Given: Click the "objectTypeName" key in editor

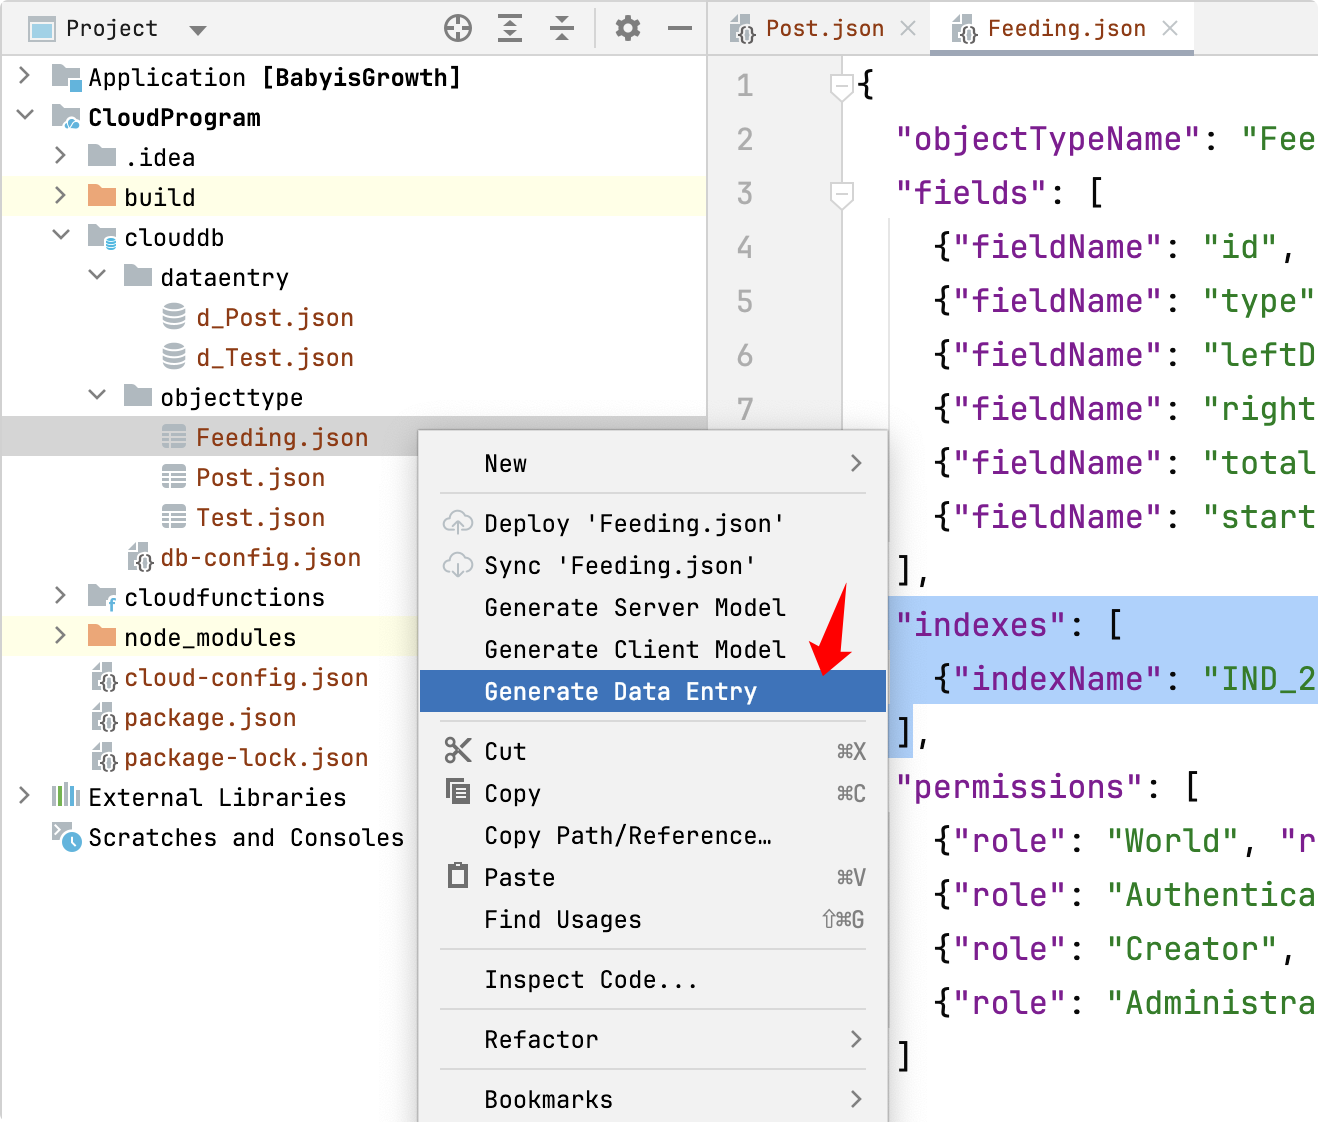Looking at the screenshot, I should (x=1047, y=139).
